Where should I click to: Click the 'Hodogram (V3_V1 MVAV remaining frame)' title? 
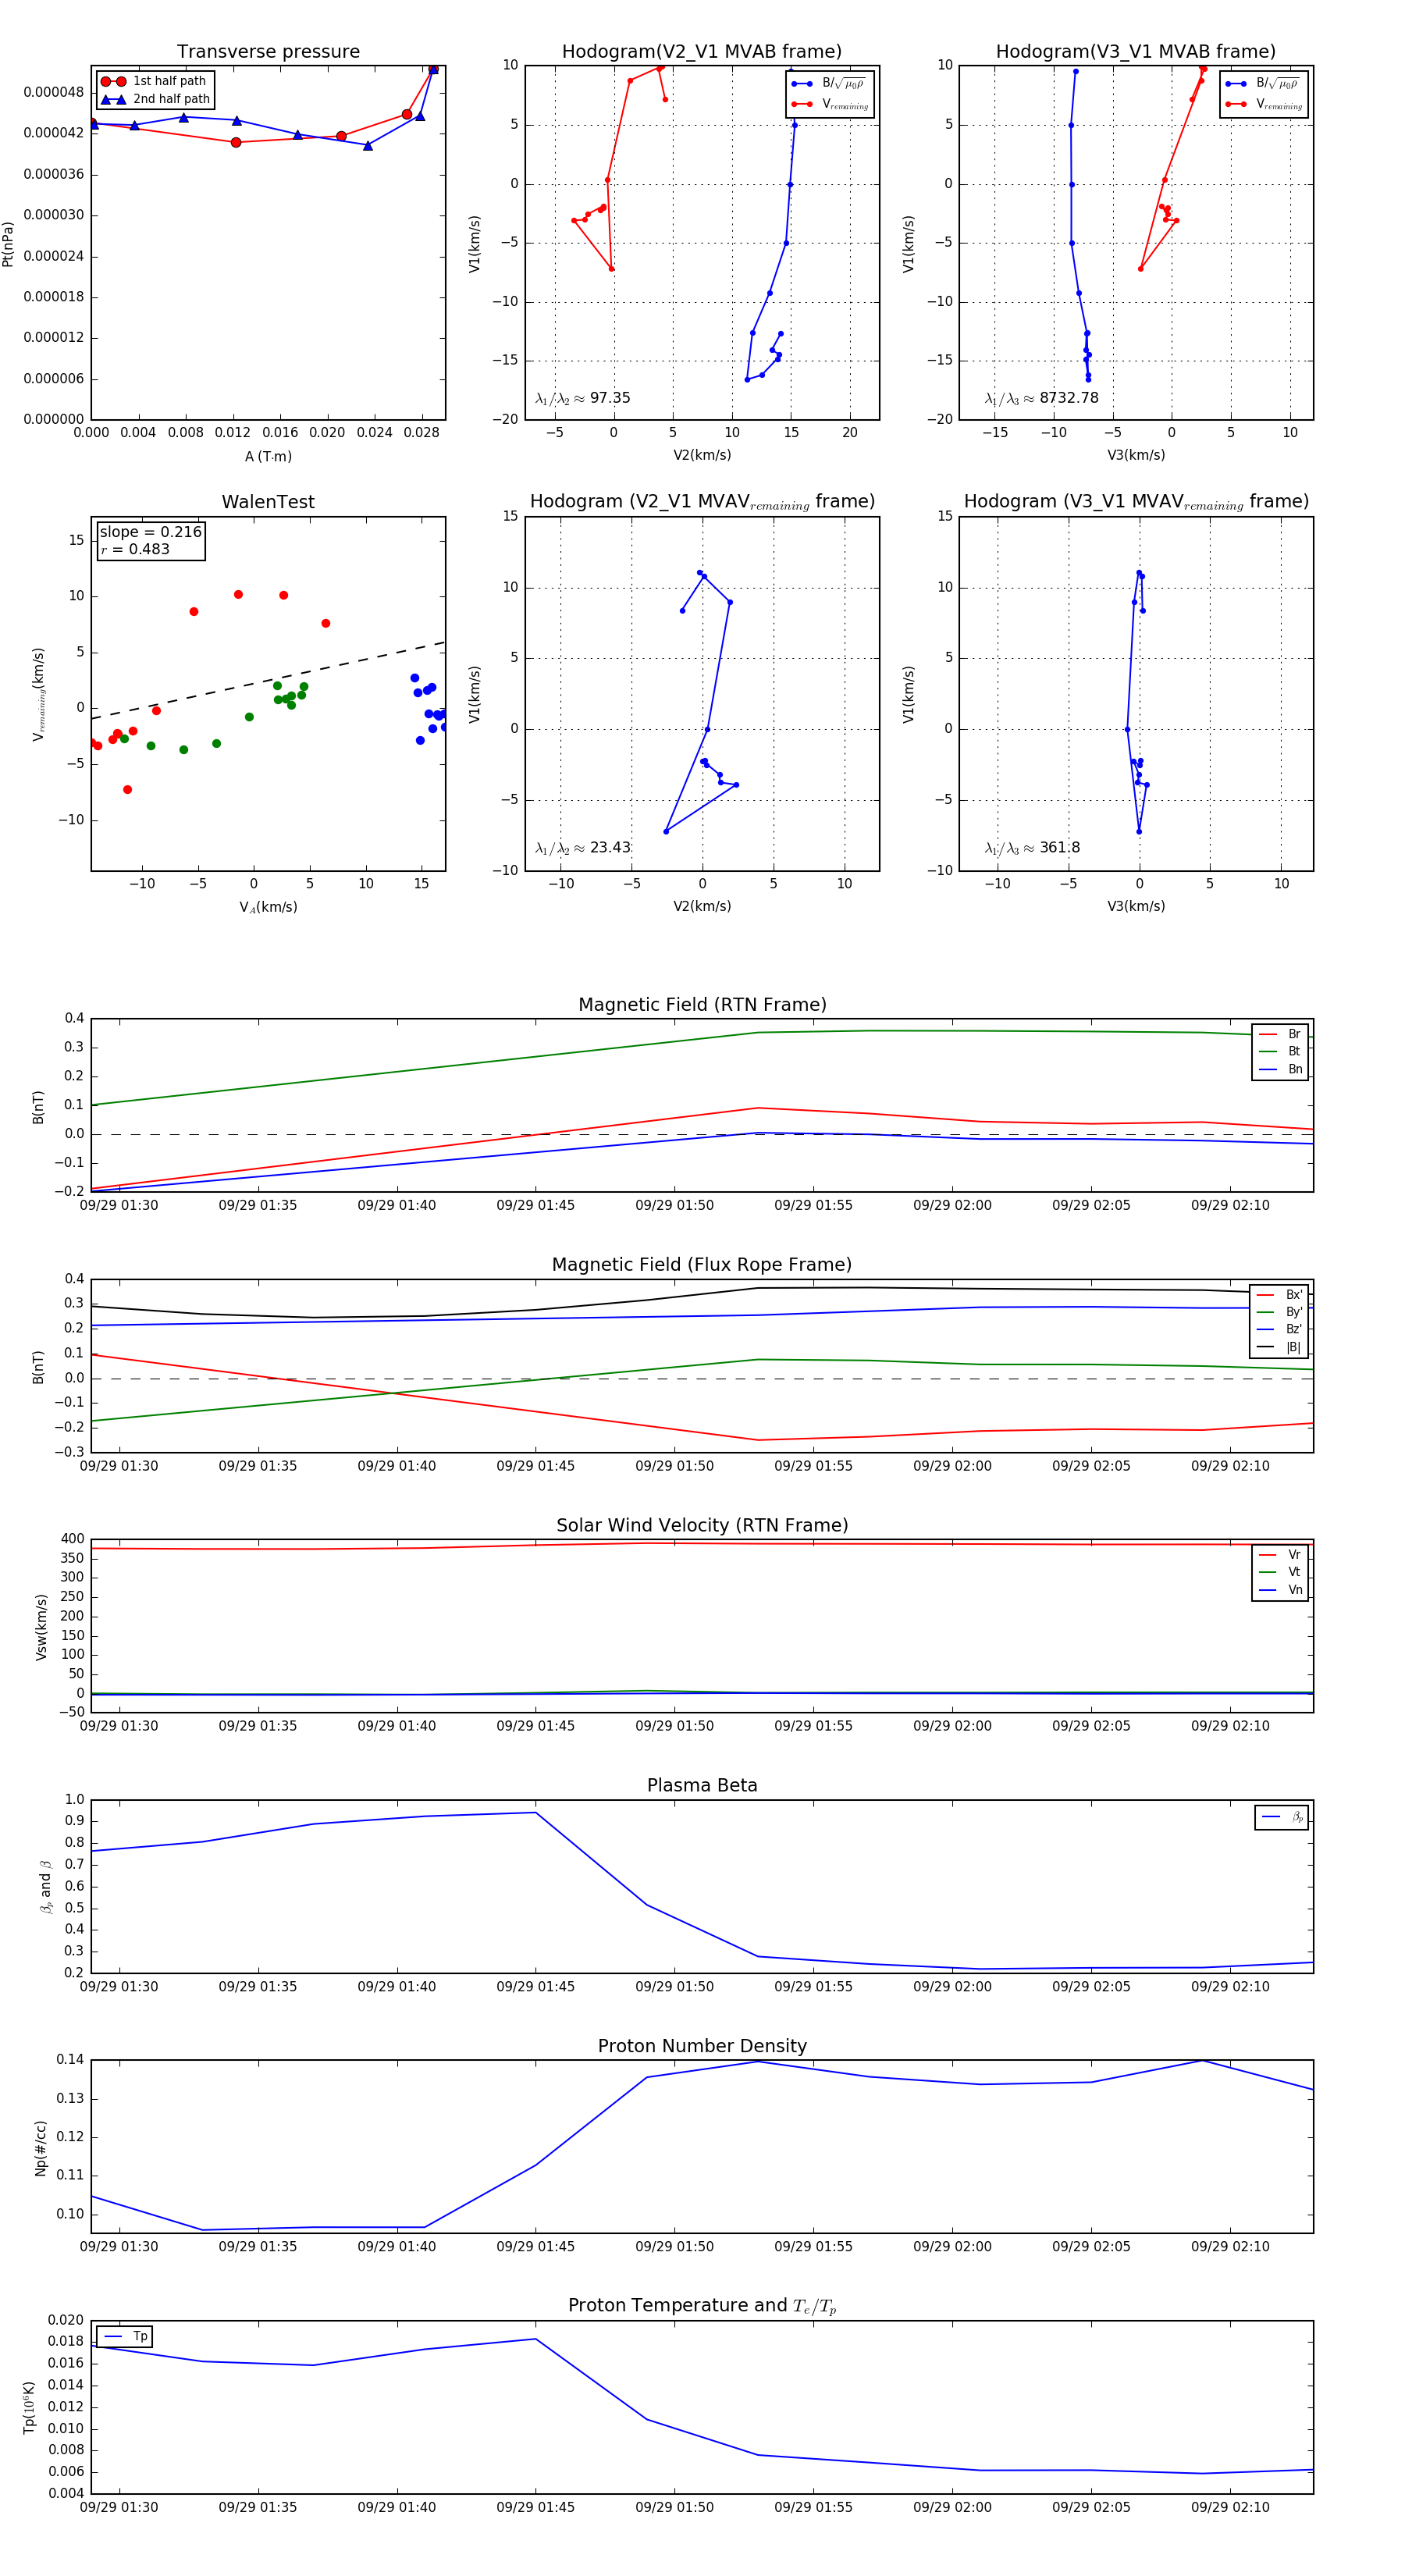click(x=1136, y=502)
